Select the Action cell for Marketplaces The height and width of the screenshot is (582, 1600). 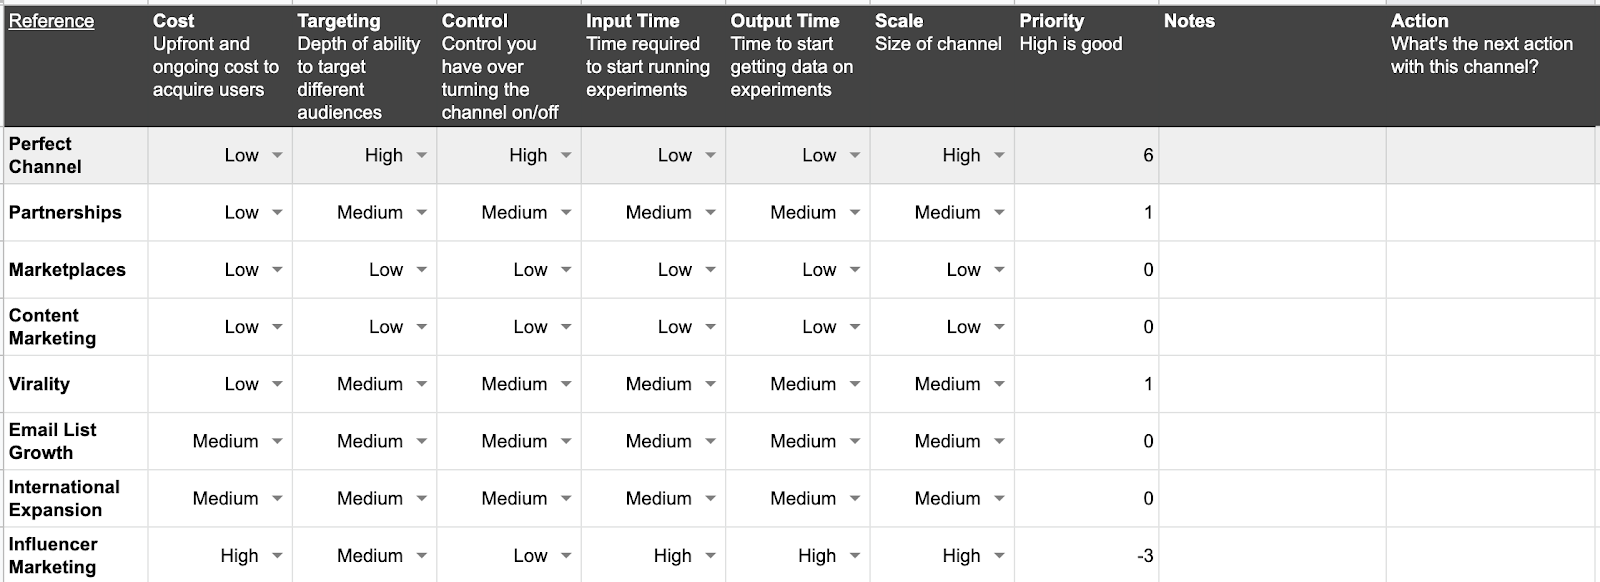click(x=1492, y=269)
